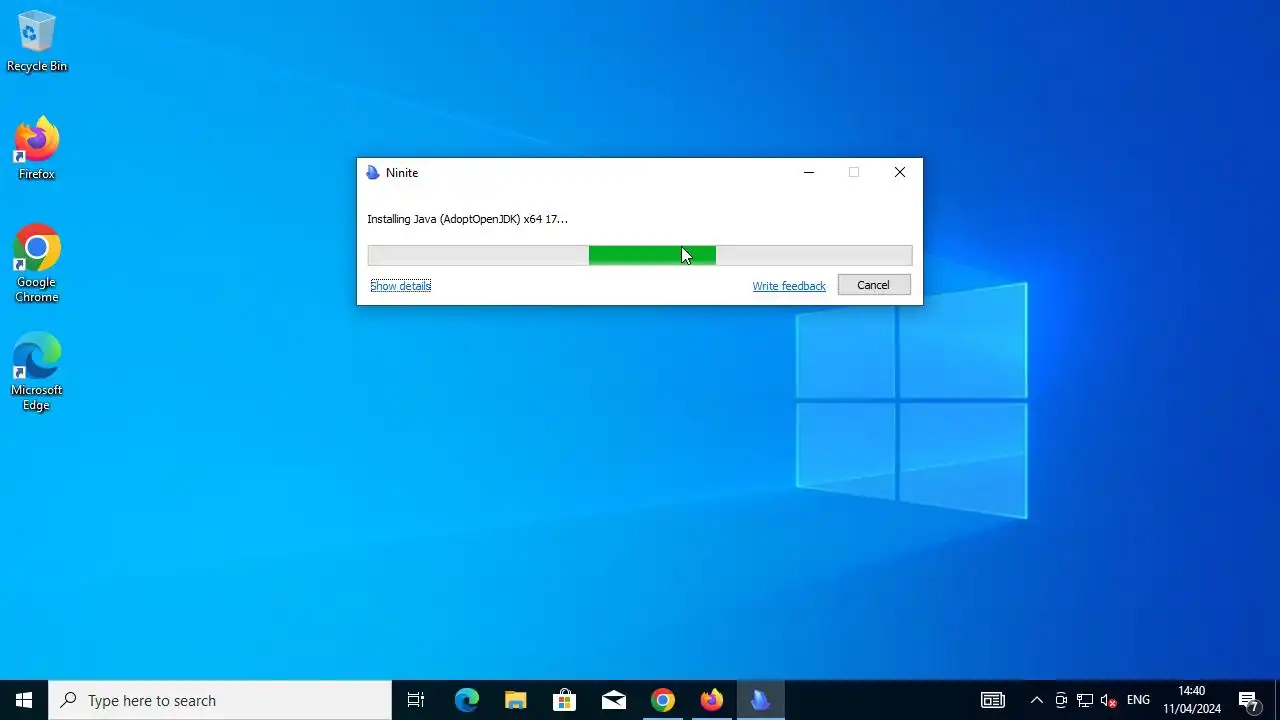Click the ENG language indicator
The width and height of the screenshot is (1280, 720).
1139,700
